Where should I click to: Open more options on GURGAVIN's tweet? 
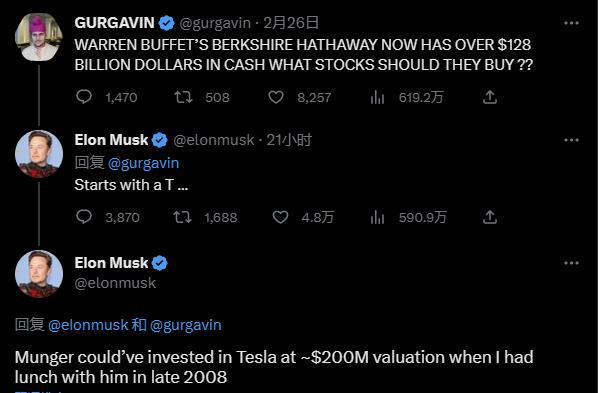[571, 23]
